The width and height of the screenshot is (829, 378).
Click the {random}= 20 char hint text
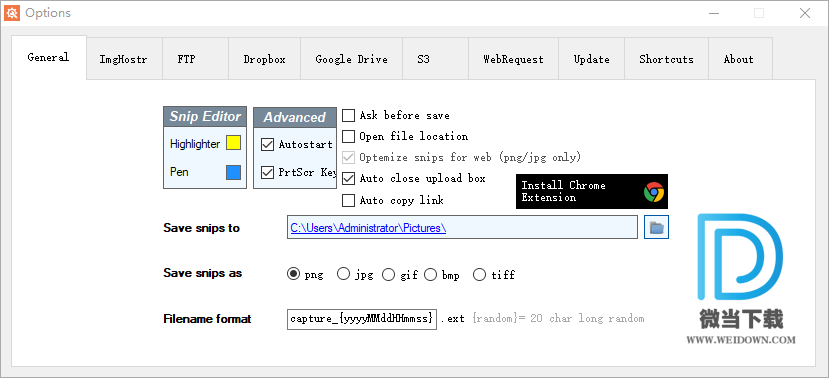pos(558,319)
